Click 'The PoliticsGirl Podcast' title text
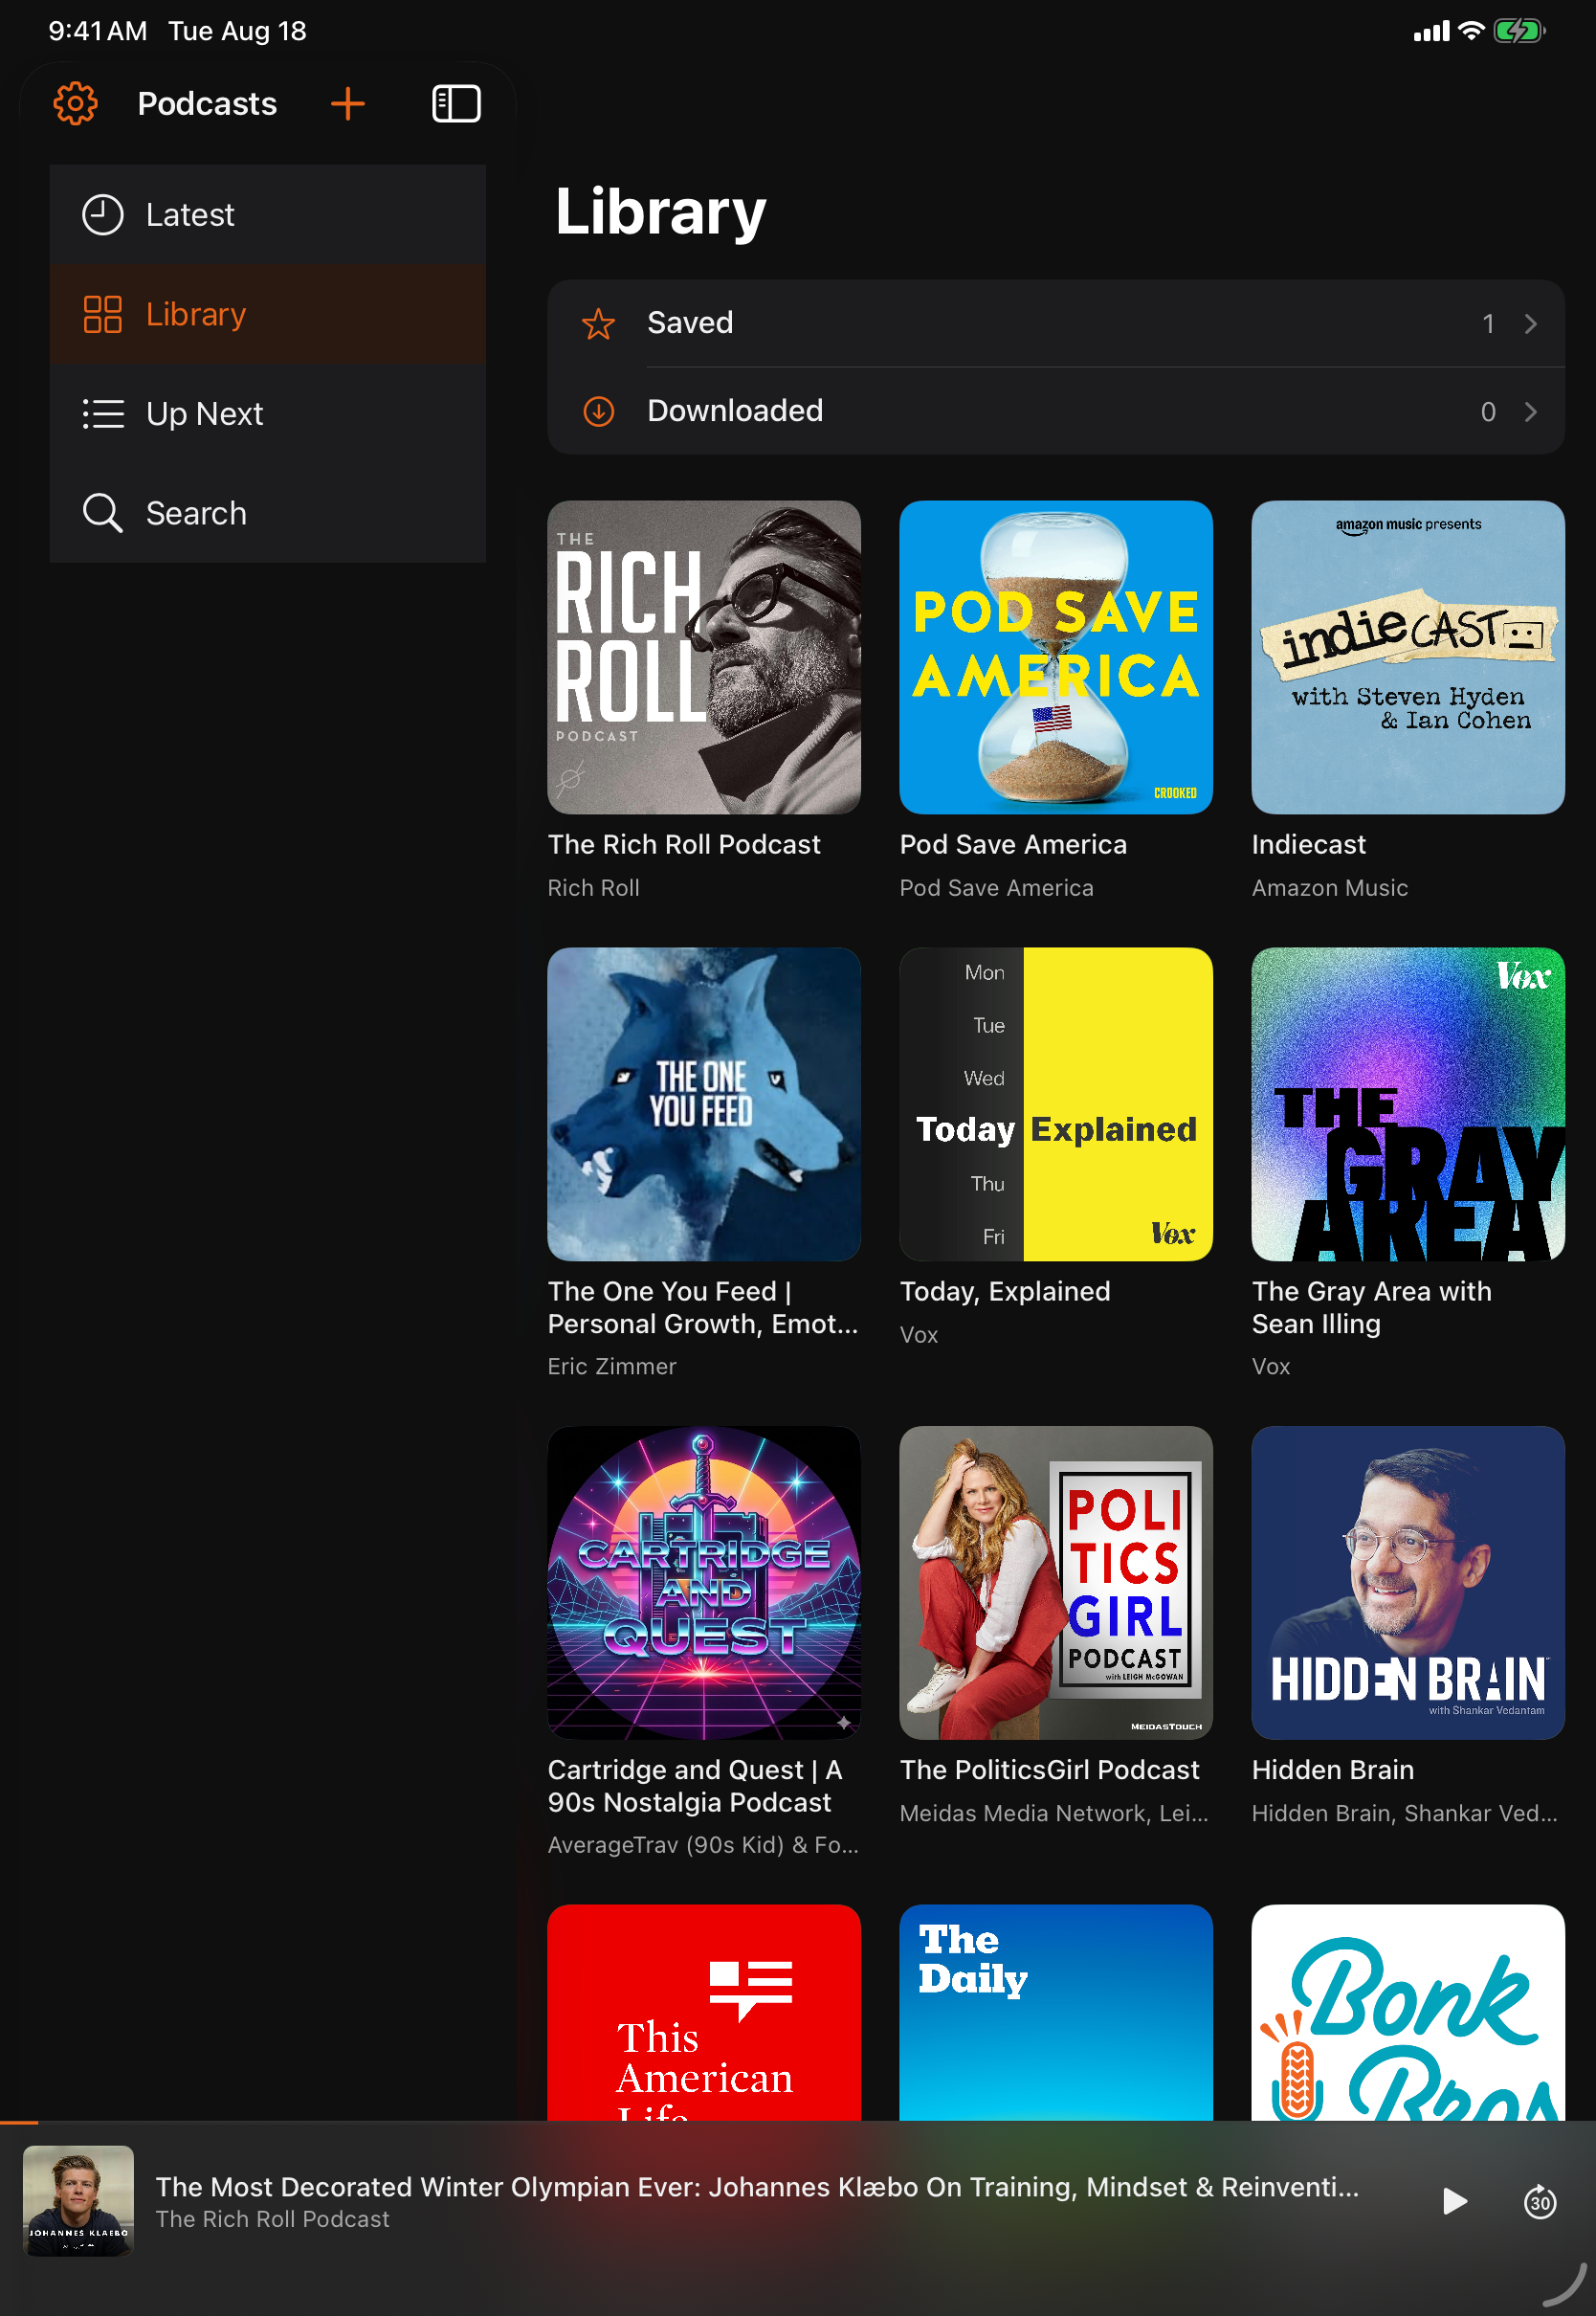The image size is (1596, 2316). click(x=1049, y=1769)
